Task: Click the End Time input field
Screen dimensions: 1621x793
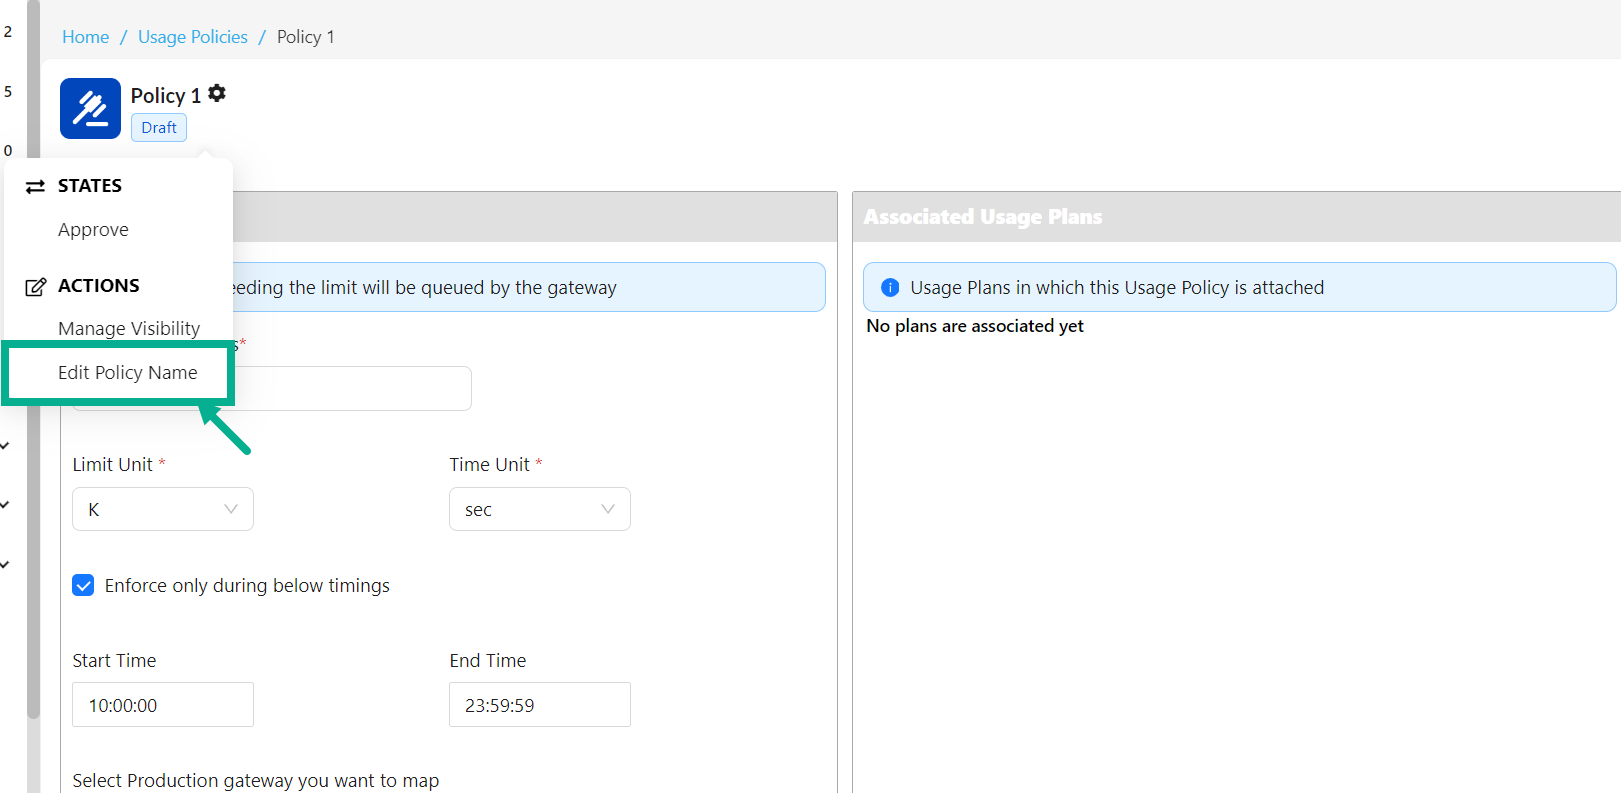Action: (540, 705)
